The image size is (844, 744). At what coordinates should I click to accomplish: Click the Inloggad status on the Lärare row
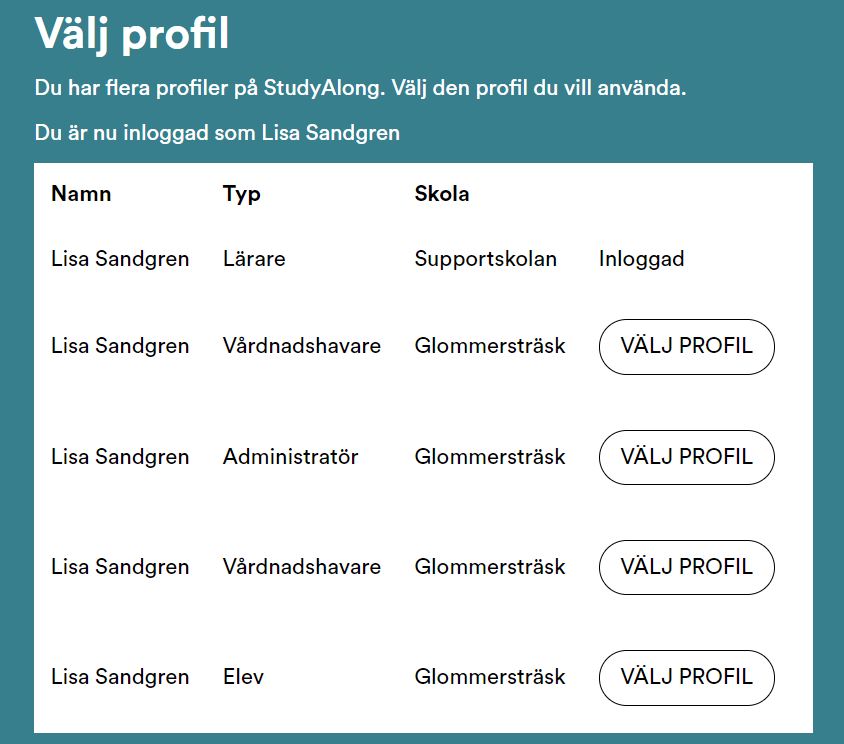pos(642,259)
